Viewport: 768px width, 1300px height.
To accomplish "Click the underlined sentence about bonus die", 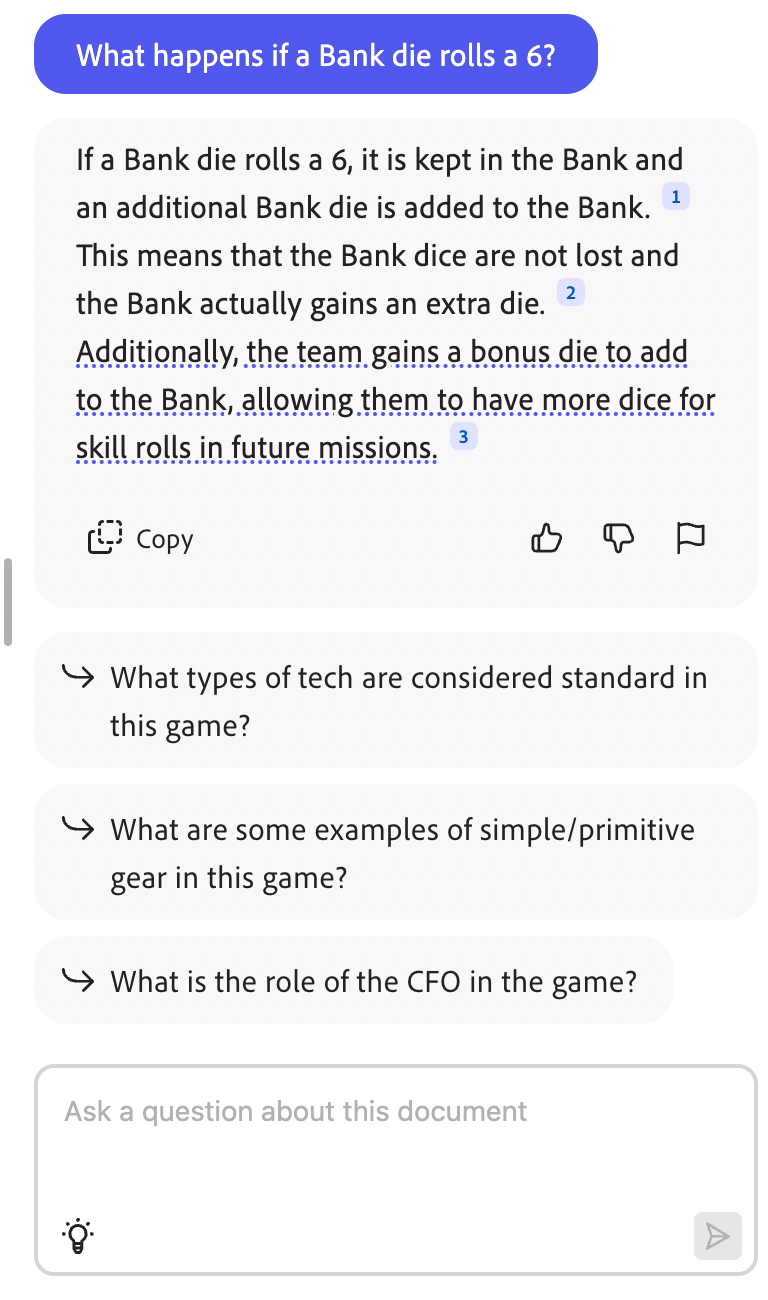I will (x=396, y=402).
